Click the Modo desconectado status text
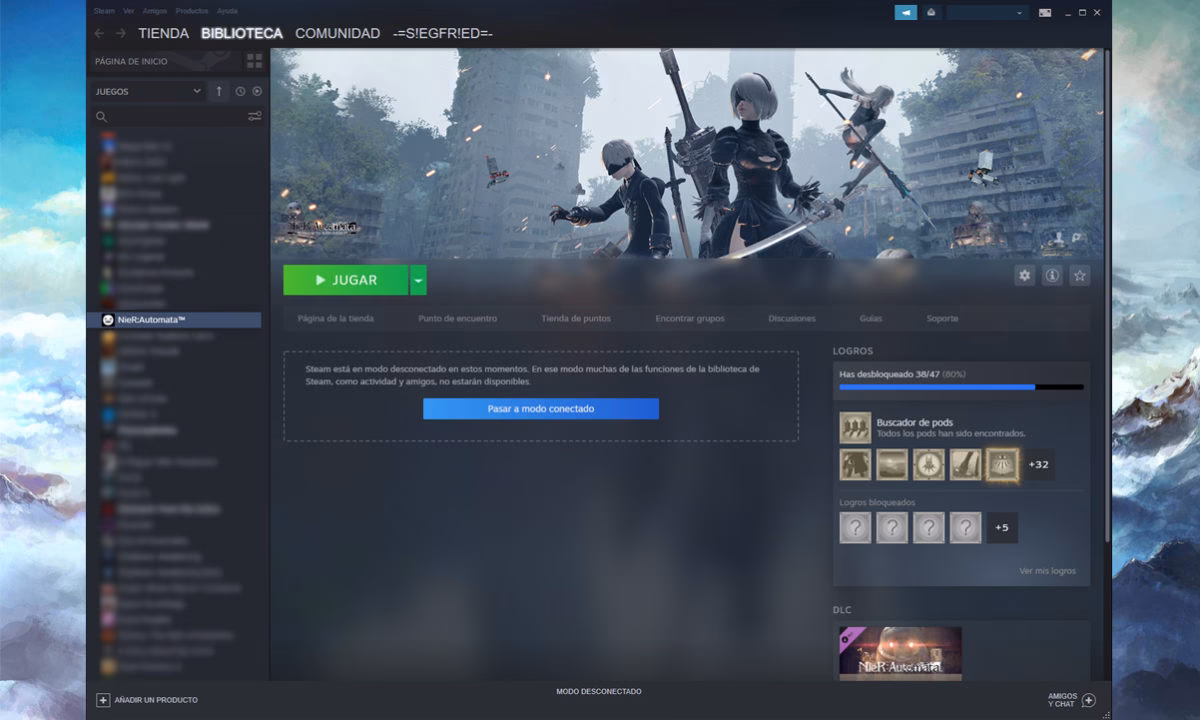 [x=599, y=692]
